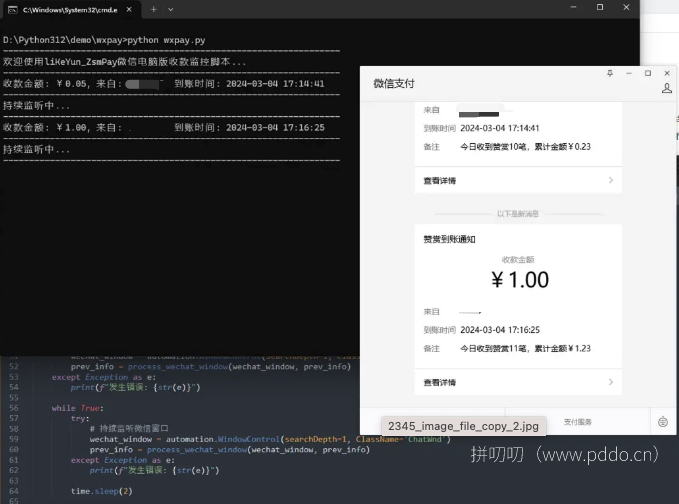Close the WeChat Pay window

pos(667,73)
